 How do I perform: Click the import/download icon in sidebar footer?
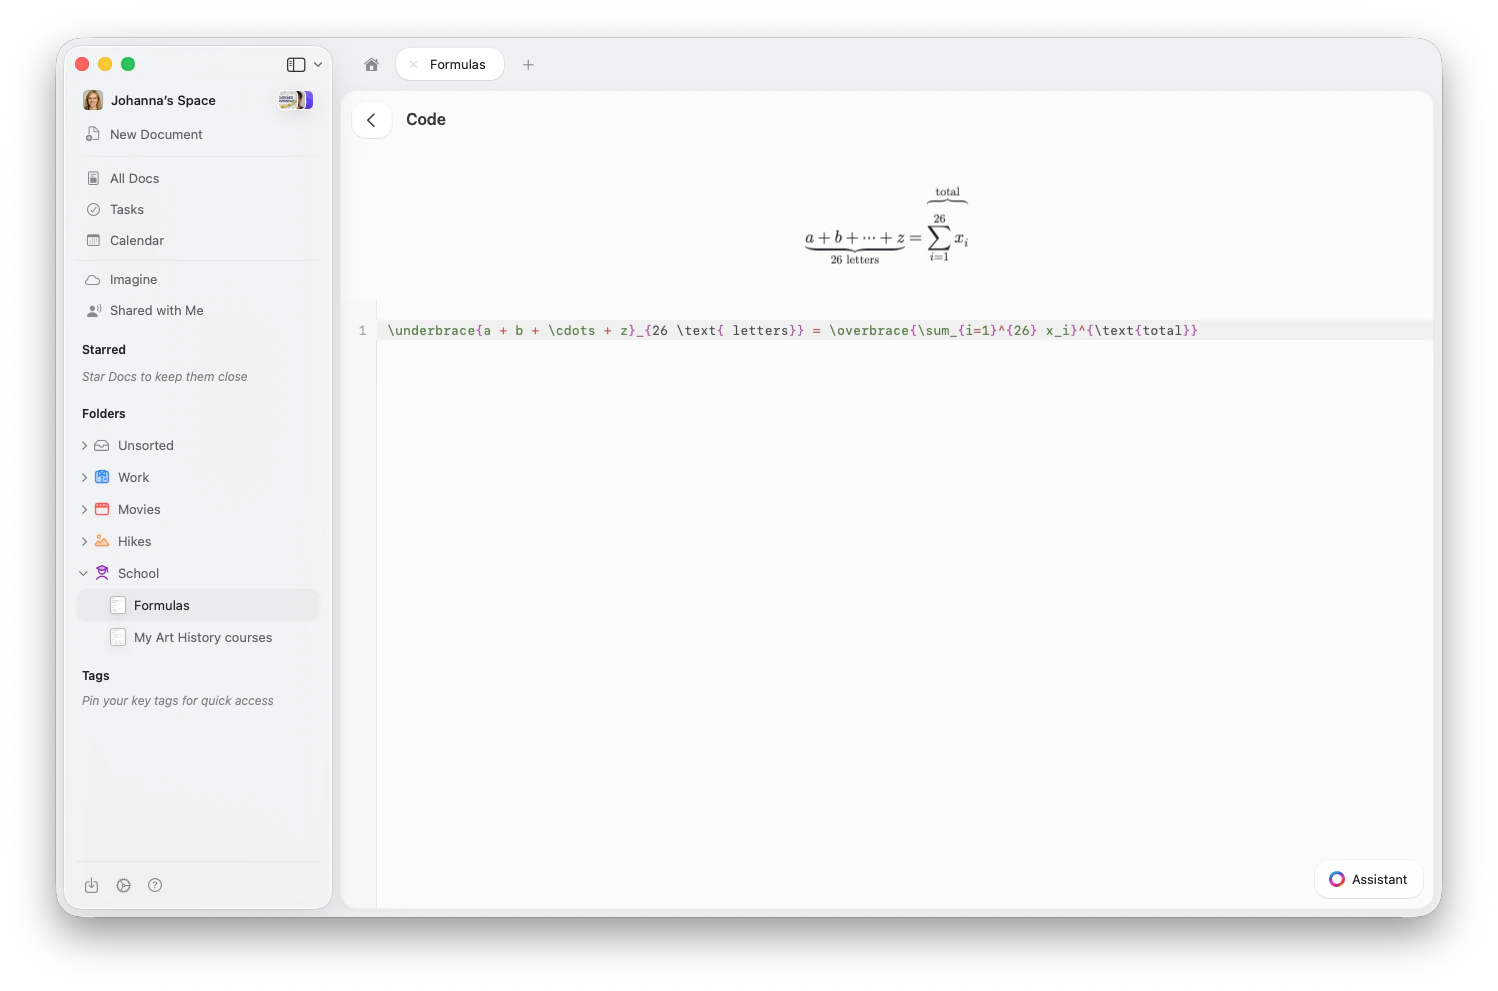point(92,885)
